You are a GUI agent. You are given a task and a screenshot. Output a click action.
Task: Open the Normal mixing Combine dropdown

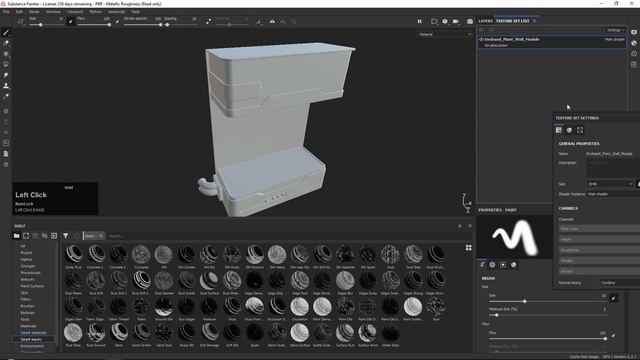click(x=620, y=282)
